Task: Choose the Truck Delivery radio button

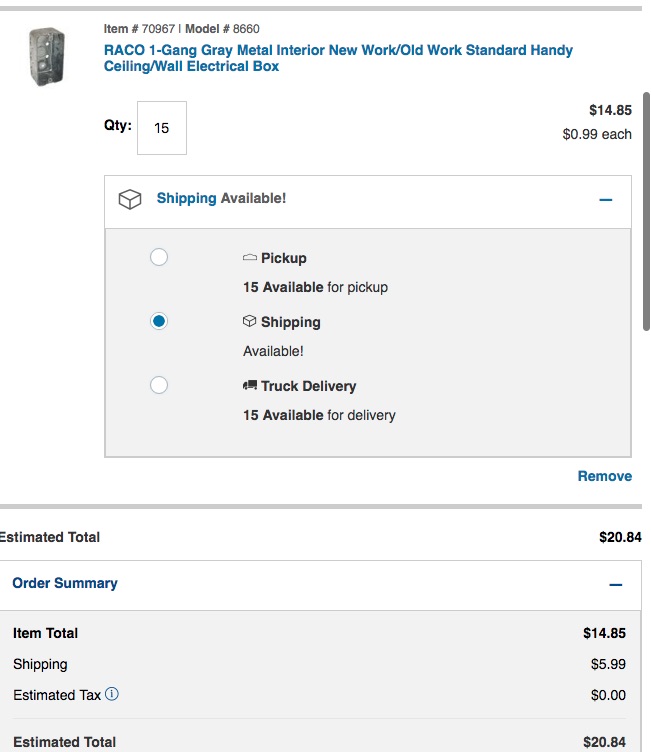Action: tap(159, 385)
